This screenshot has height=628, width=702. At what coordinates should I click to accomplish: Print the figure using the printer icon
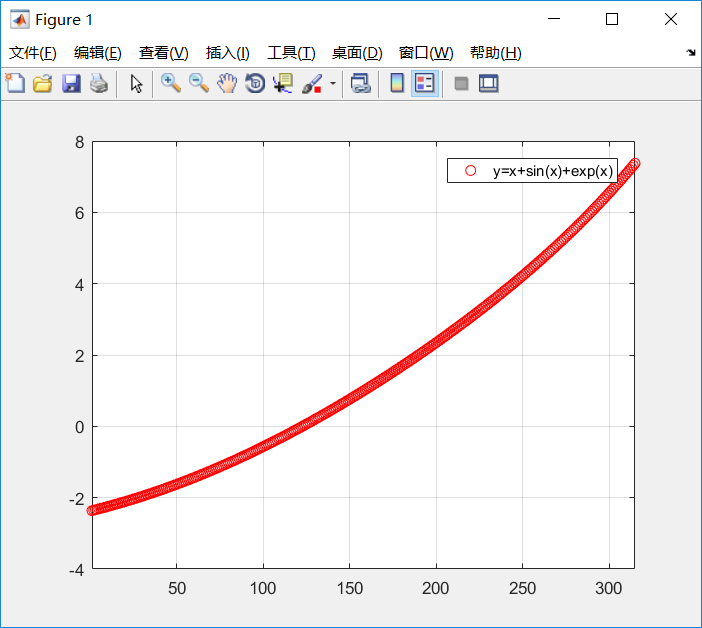99,83
